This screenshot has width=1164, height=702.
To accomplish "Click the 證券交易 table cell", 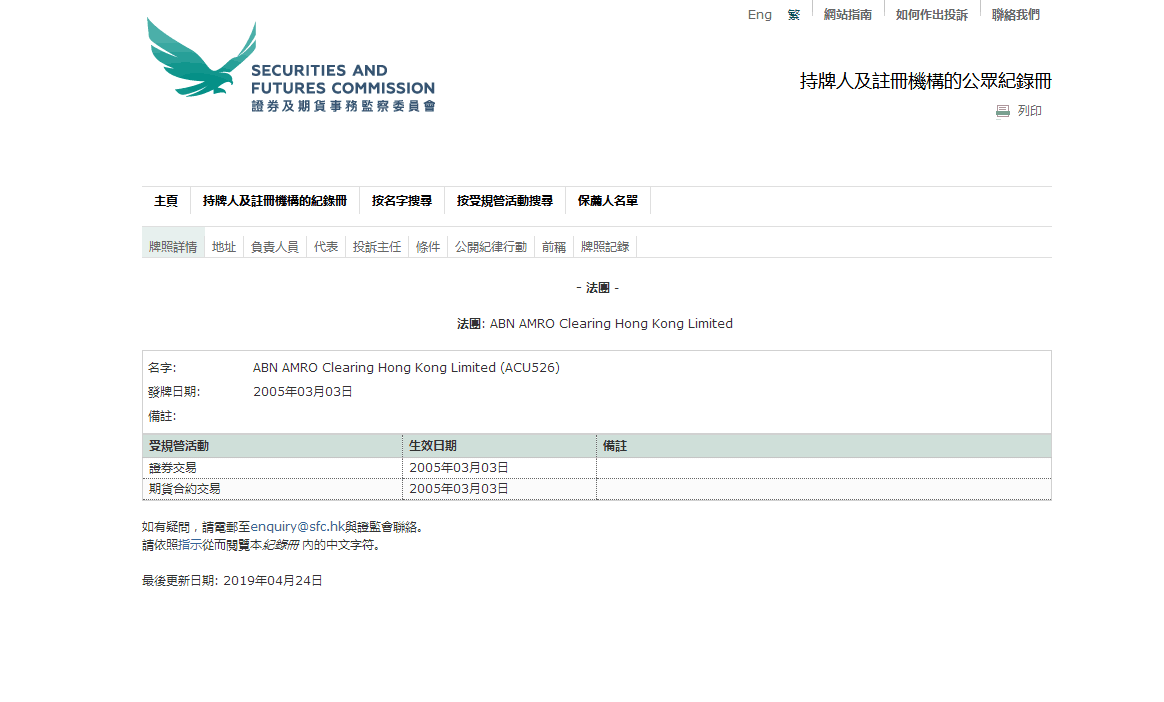I will [272, 468].
